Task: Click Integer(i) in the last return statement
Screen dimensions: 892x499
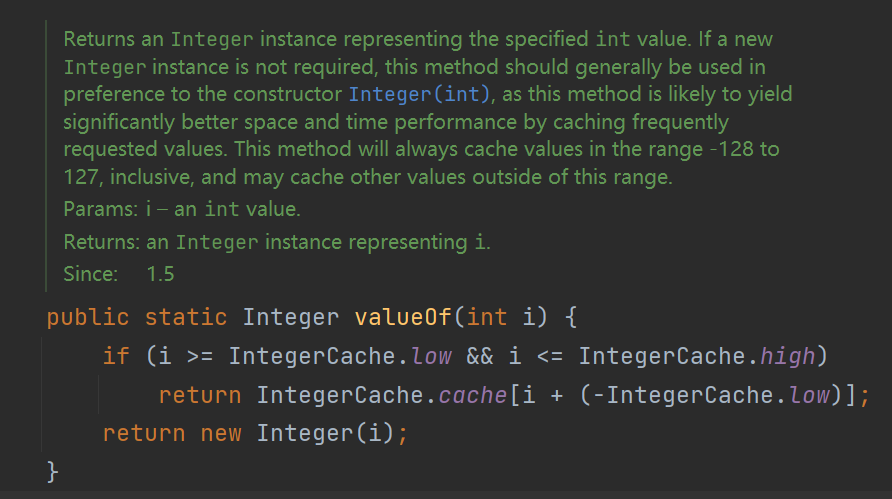Action: tap(320, 433)
